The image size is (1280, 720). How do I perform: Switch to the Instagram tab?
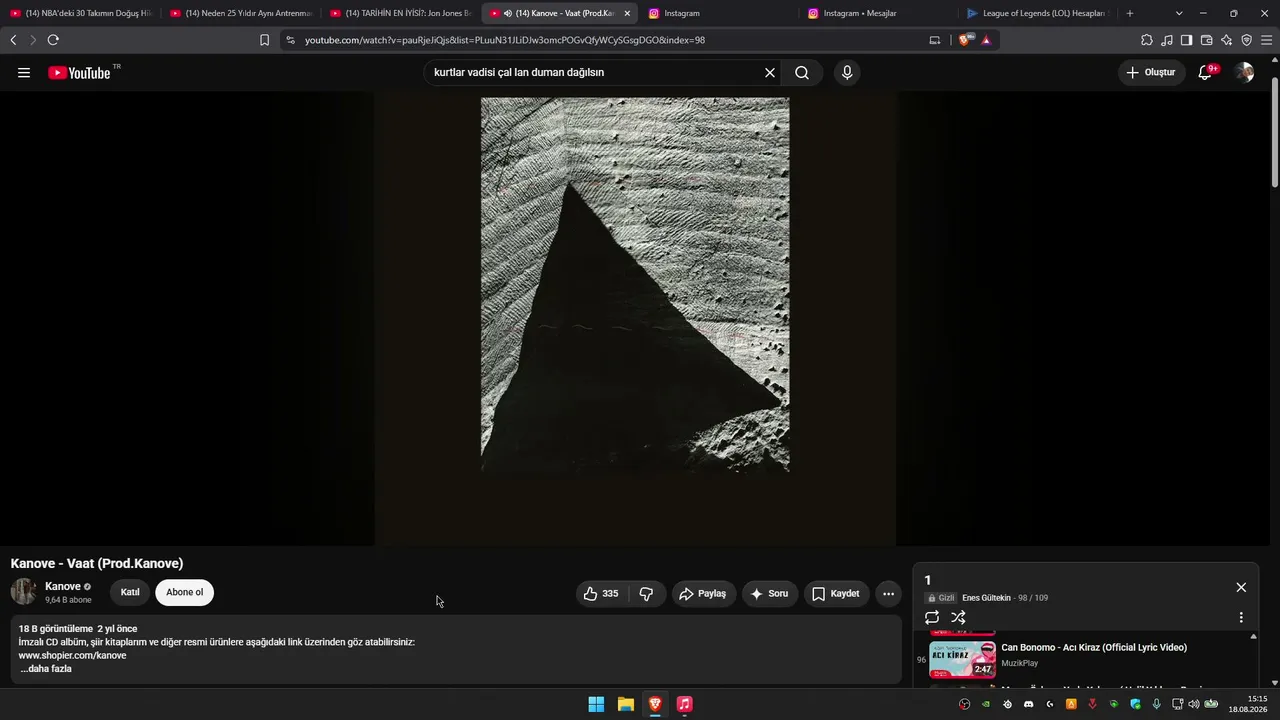pos(720,13)
